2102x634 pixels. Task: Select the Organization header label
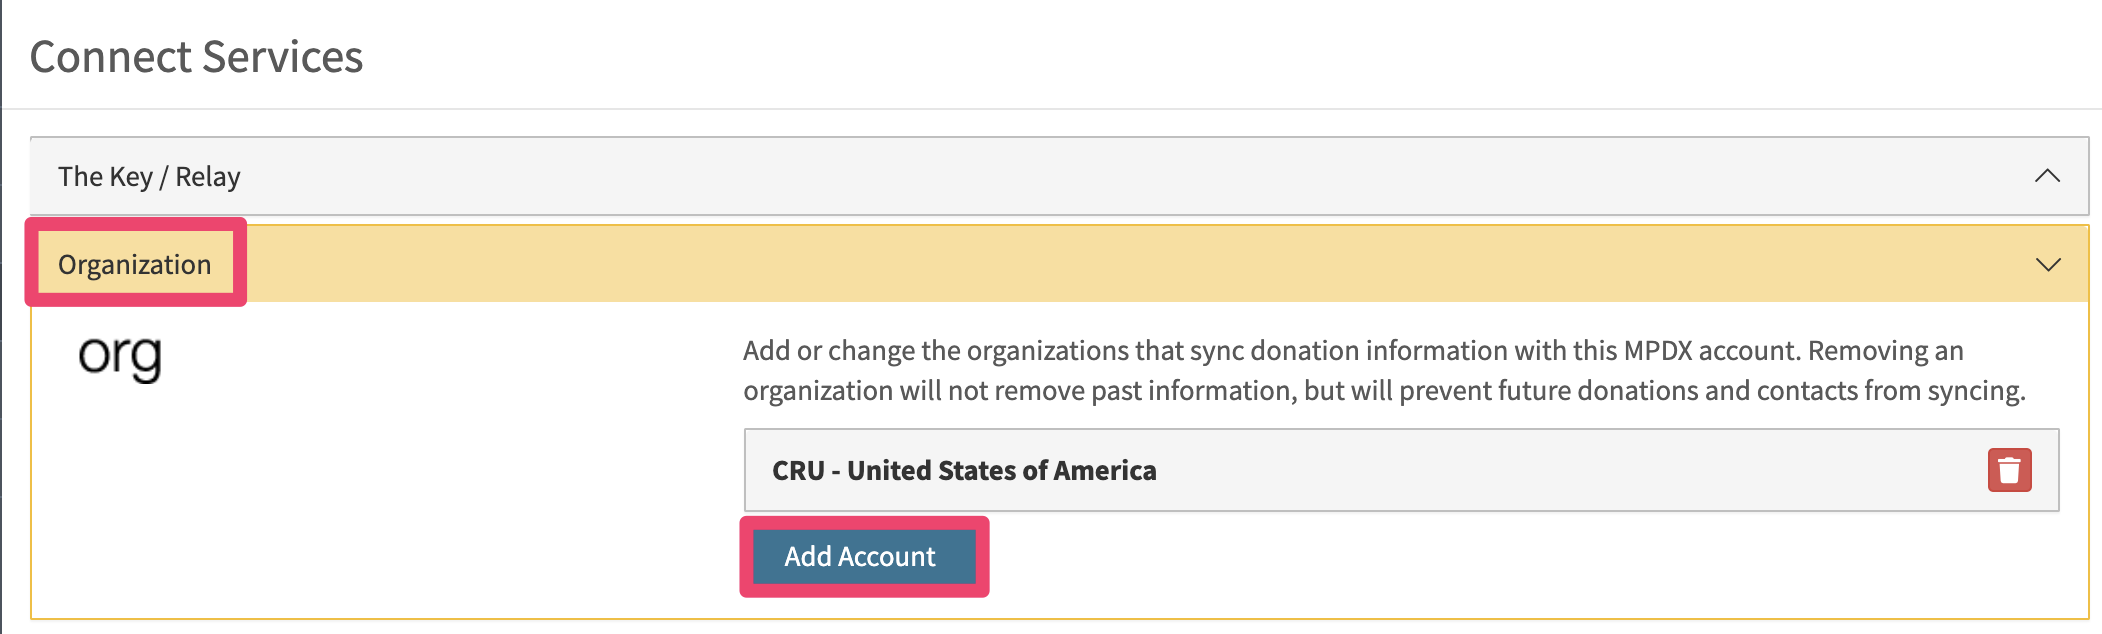click(x=135, y=264)
